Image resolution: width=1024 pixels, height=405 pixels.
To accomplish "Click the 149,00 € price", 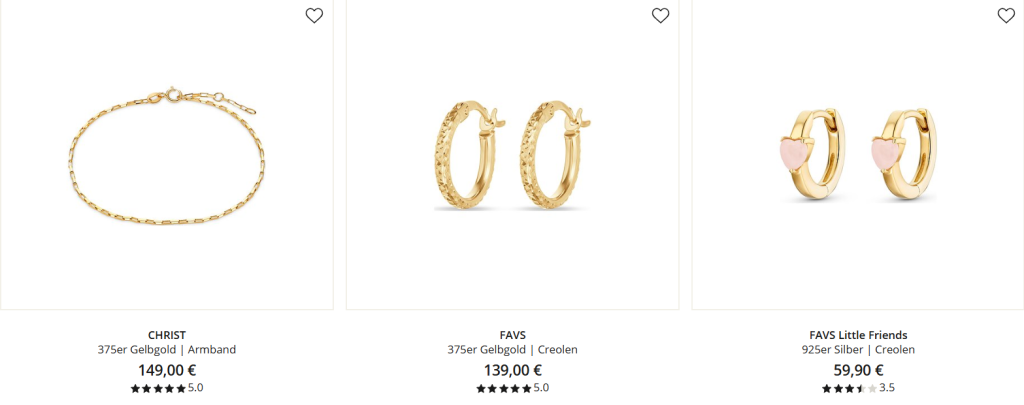I will pyautogui.click(x=167, y=370).
